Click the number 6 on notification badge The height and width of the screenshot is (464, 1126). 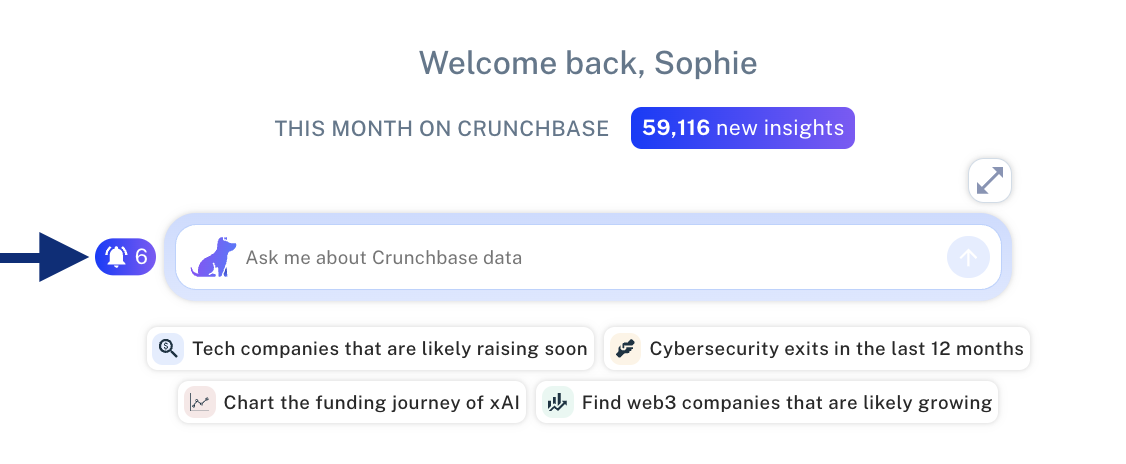pyautogui.click(x=141, y=256)
